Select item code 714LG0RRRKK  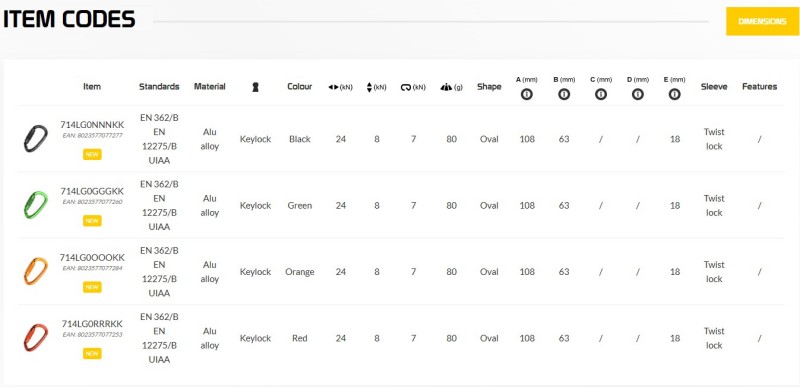[92, 324]
